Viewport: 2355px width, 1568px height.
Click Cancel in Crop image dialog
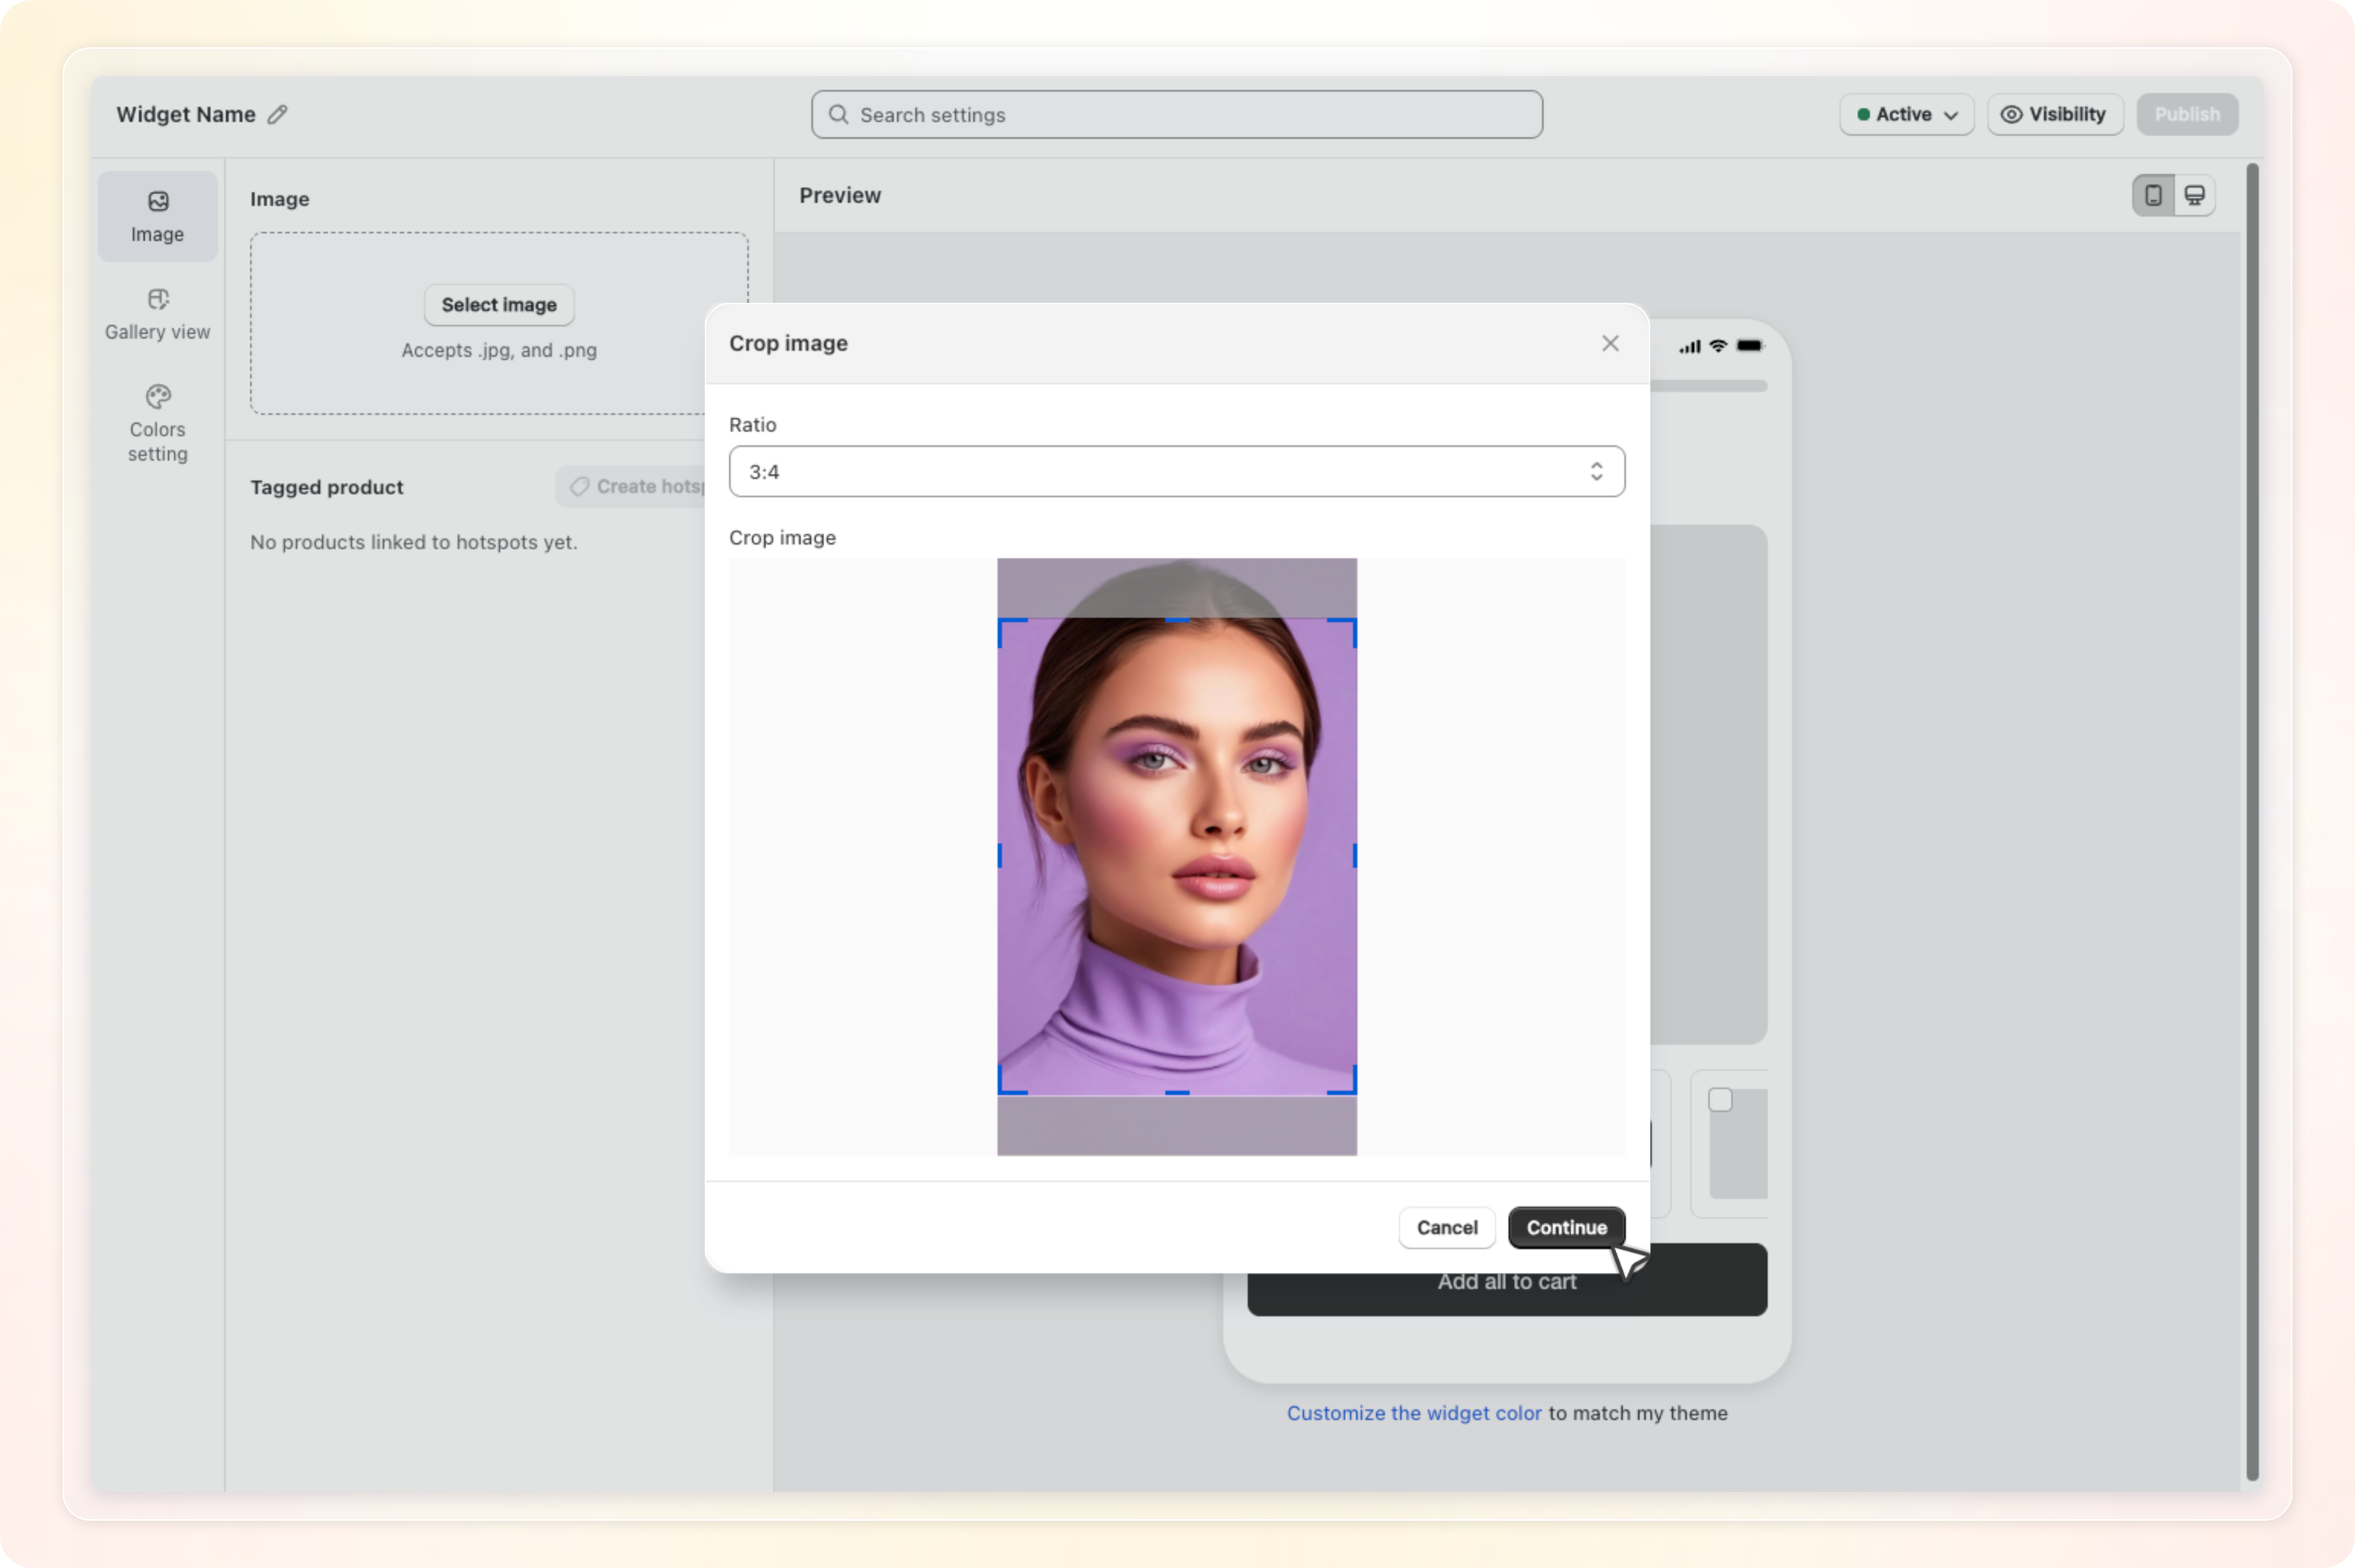[x=1446, y=1227]
